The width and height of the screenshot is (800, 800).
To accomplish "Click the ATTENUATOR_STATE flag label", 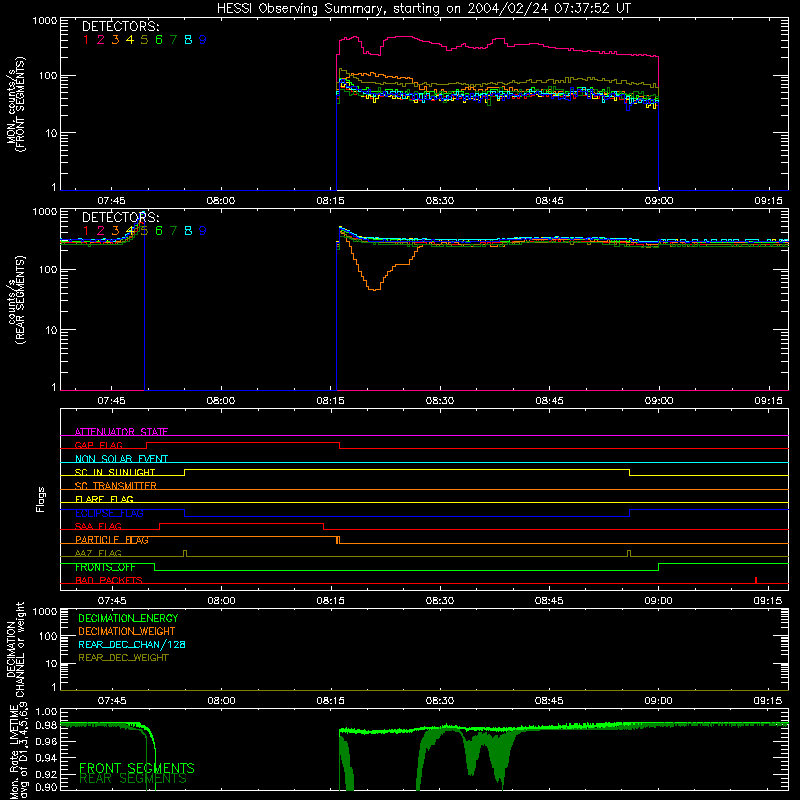I will 121,432.
